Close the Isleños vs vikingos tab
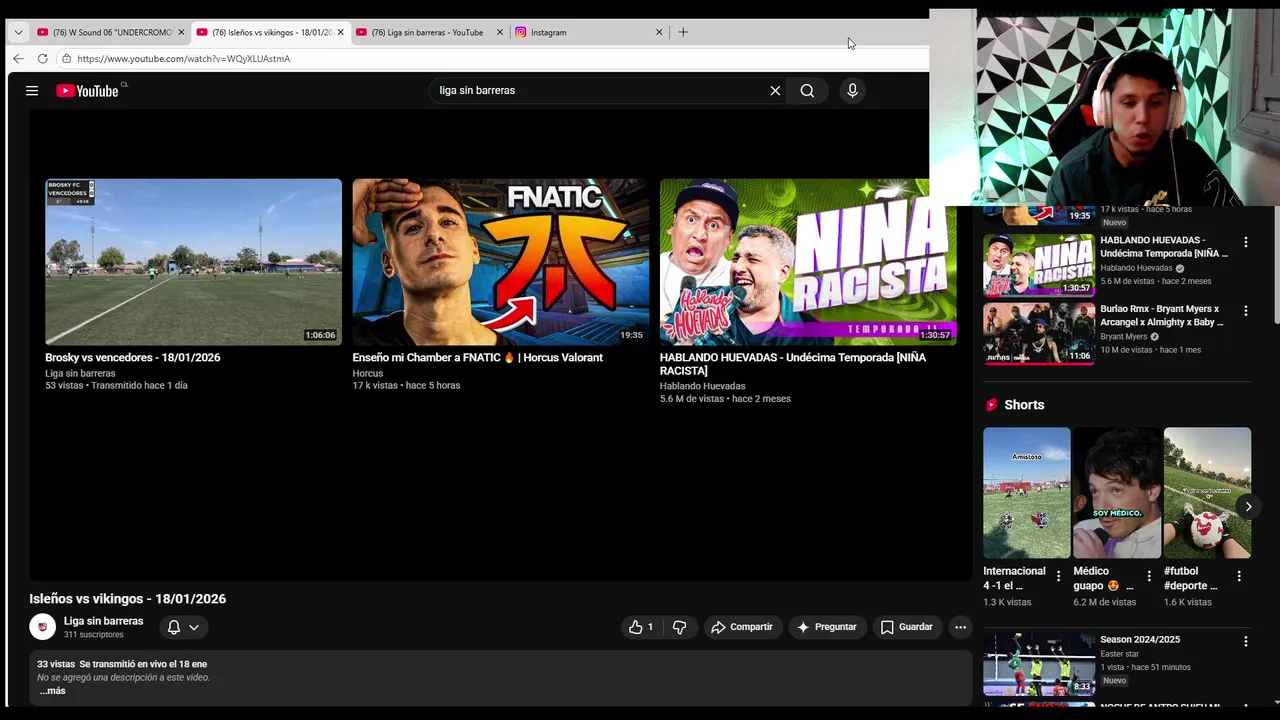This screenshot has height=720, width=1280. pos(340,32)
